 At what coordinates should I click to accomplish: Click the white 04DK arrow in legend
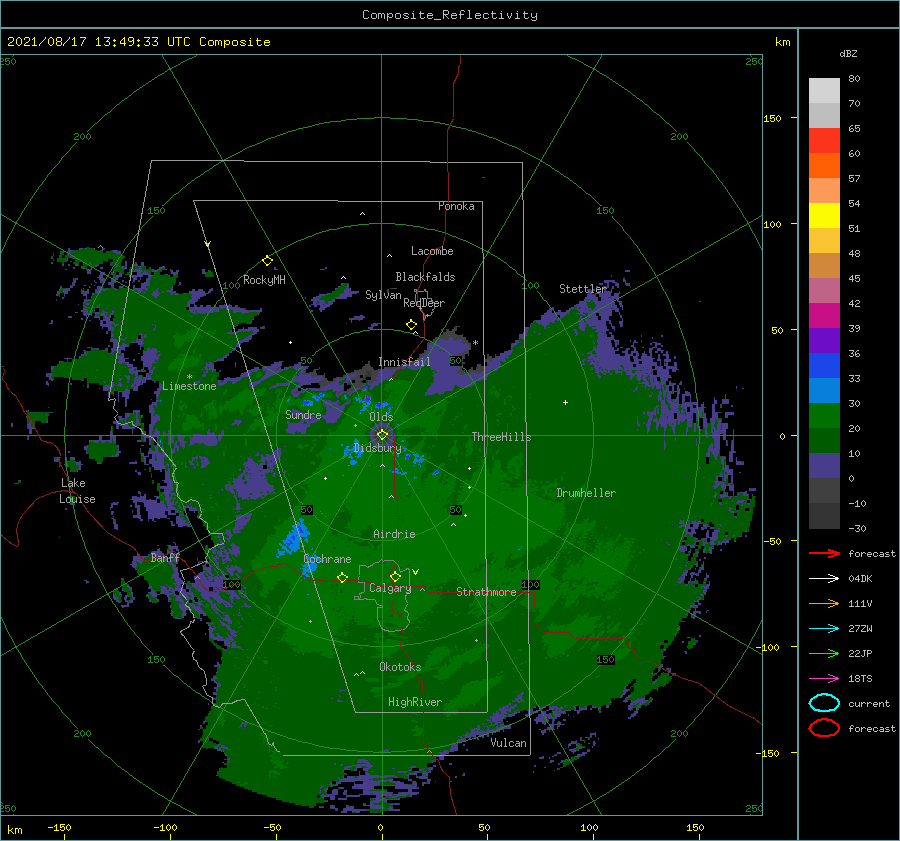click(x=824, y=578)
